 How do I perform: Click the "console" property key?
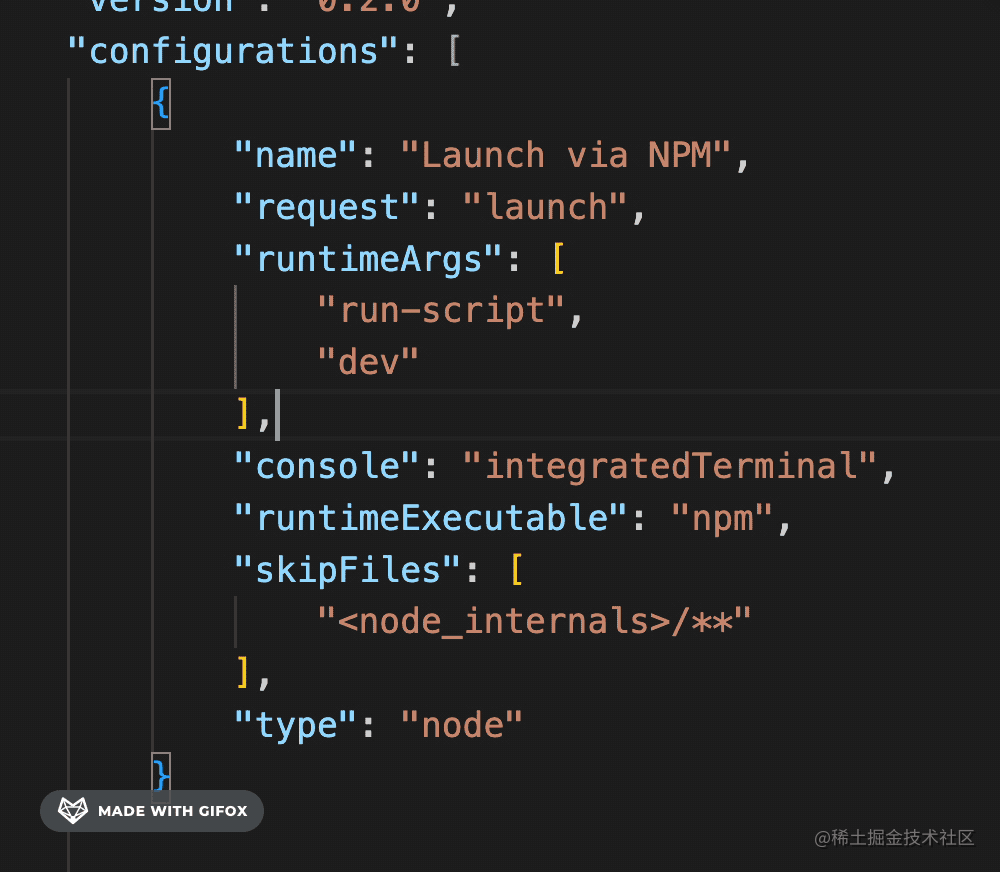(x=326, y=466)
